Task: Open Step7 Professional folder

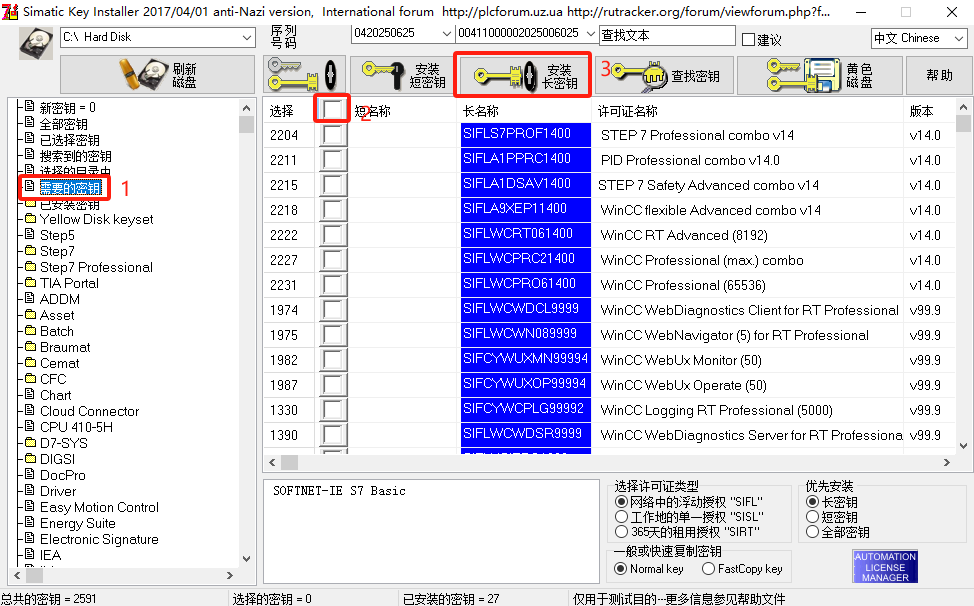Action: pyautogui.click(x=96, y=267)
